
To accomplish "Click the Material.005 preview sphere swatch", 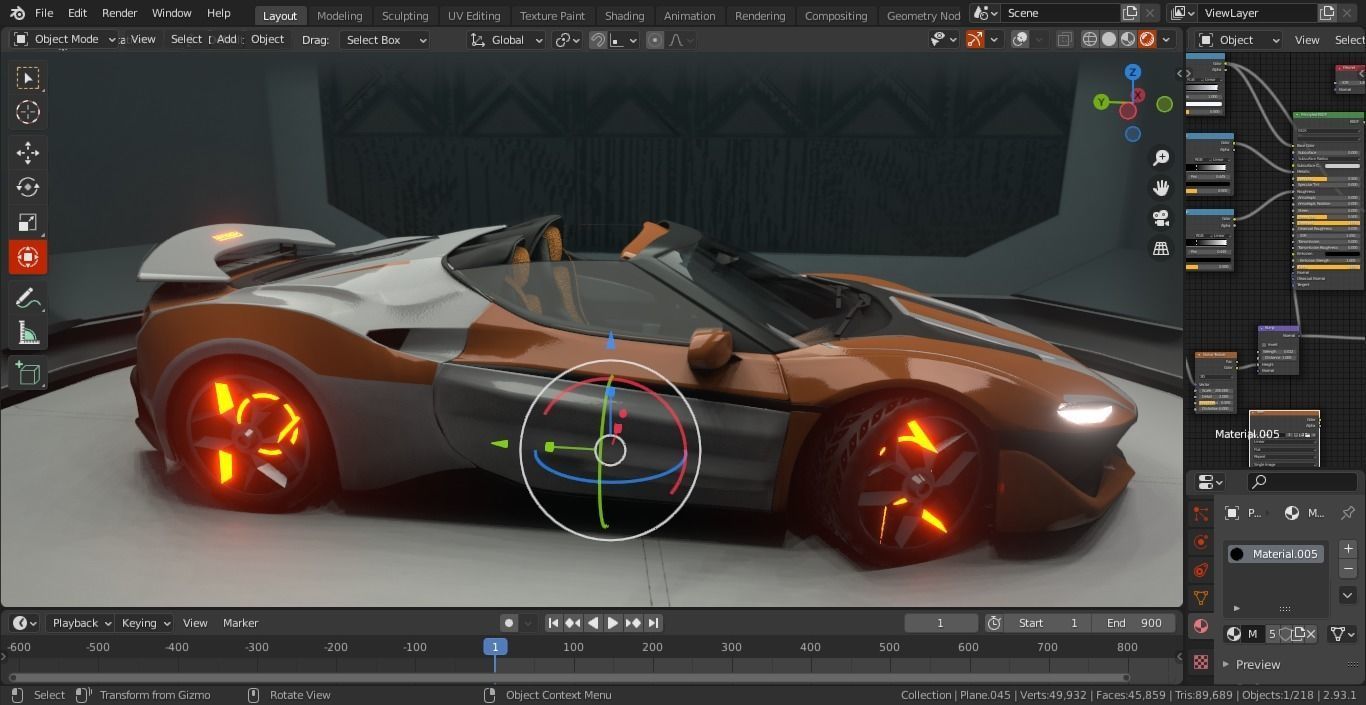I will (1239, 553).
